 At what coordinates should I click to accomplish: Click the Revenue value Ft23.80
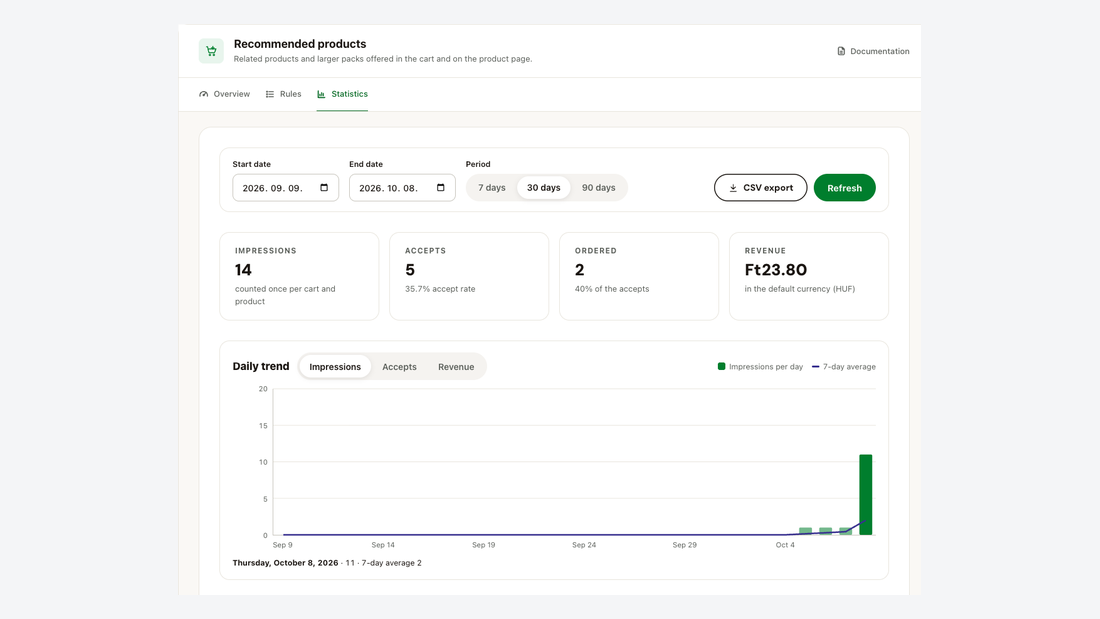point(776,269)
